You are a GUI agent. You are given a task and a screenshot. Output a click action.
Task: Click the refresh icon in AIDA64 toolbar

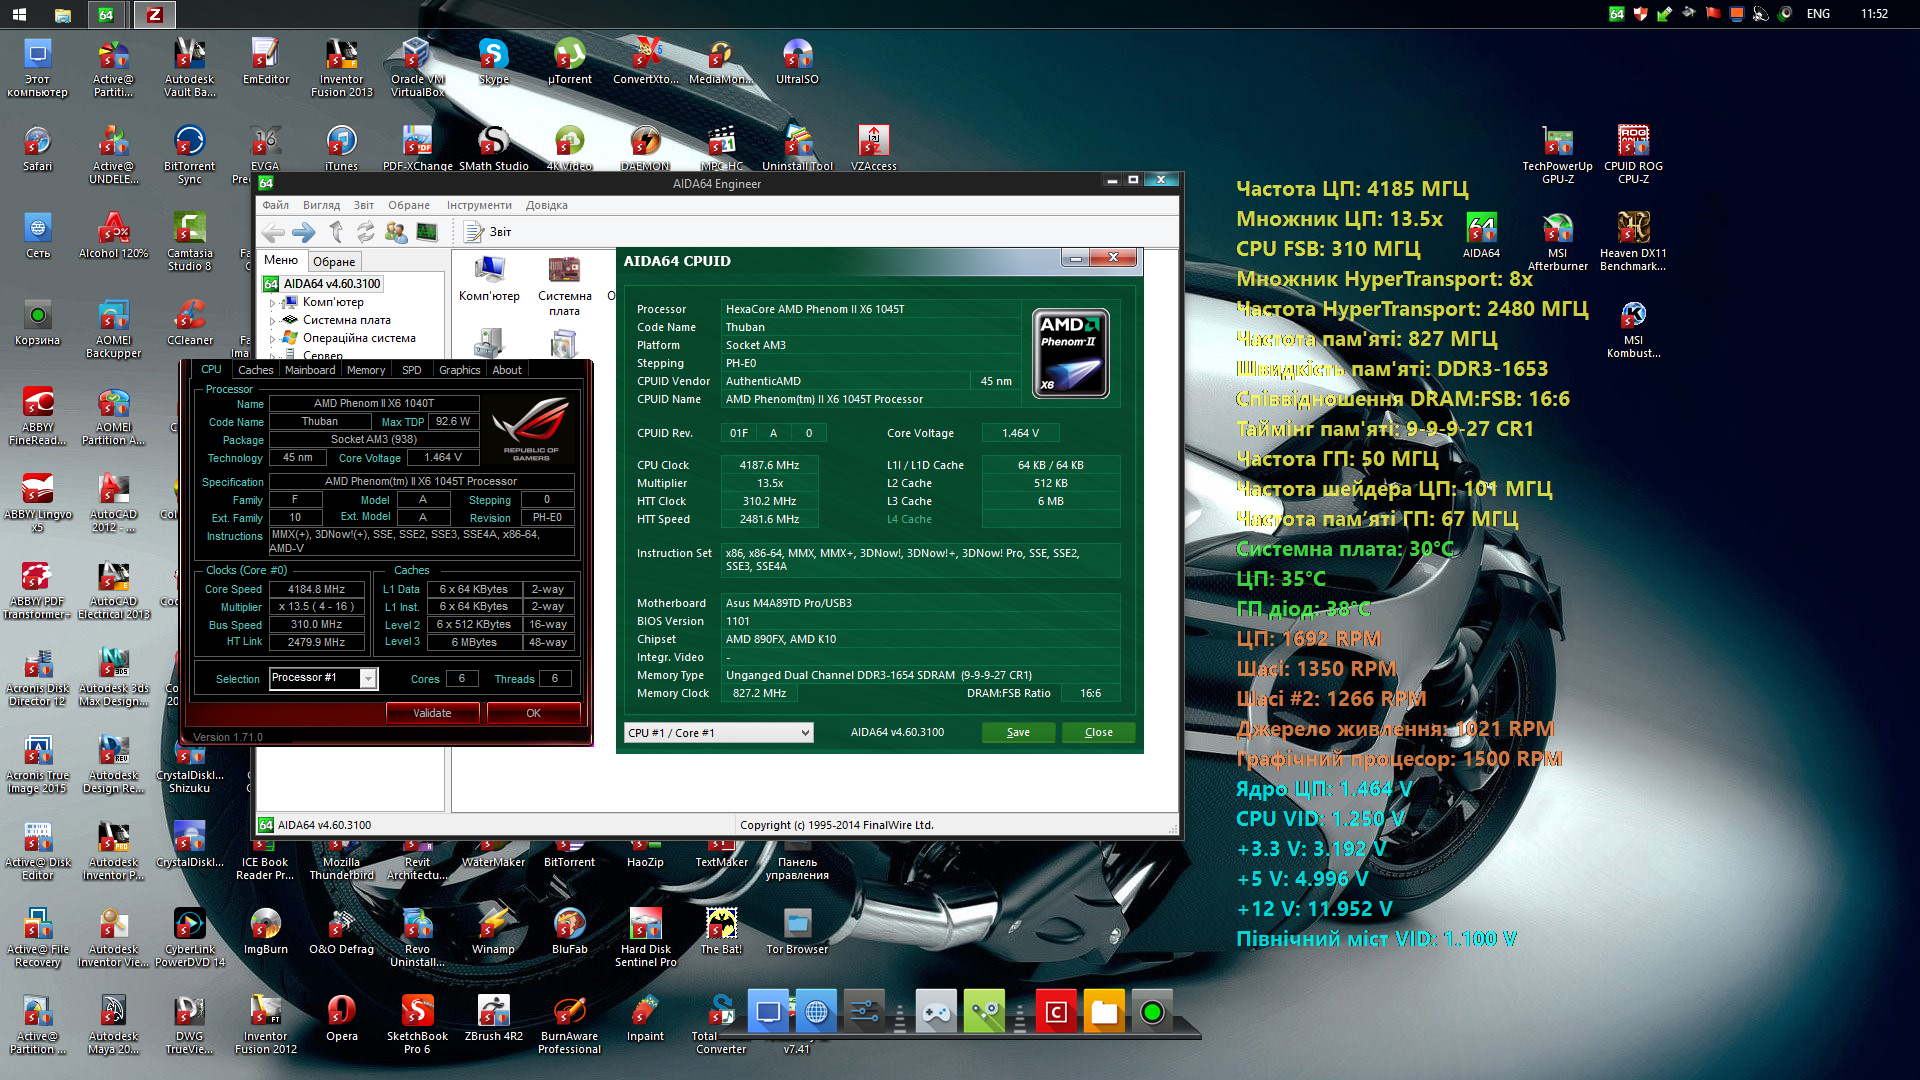click(366, 232)
